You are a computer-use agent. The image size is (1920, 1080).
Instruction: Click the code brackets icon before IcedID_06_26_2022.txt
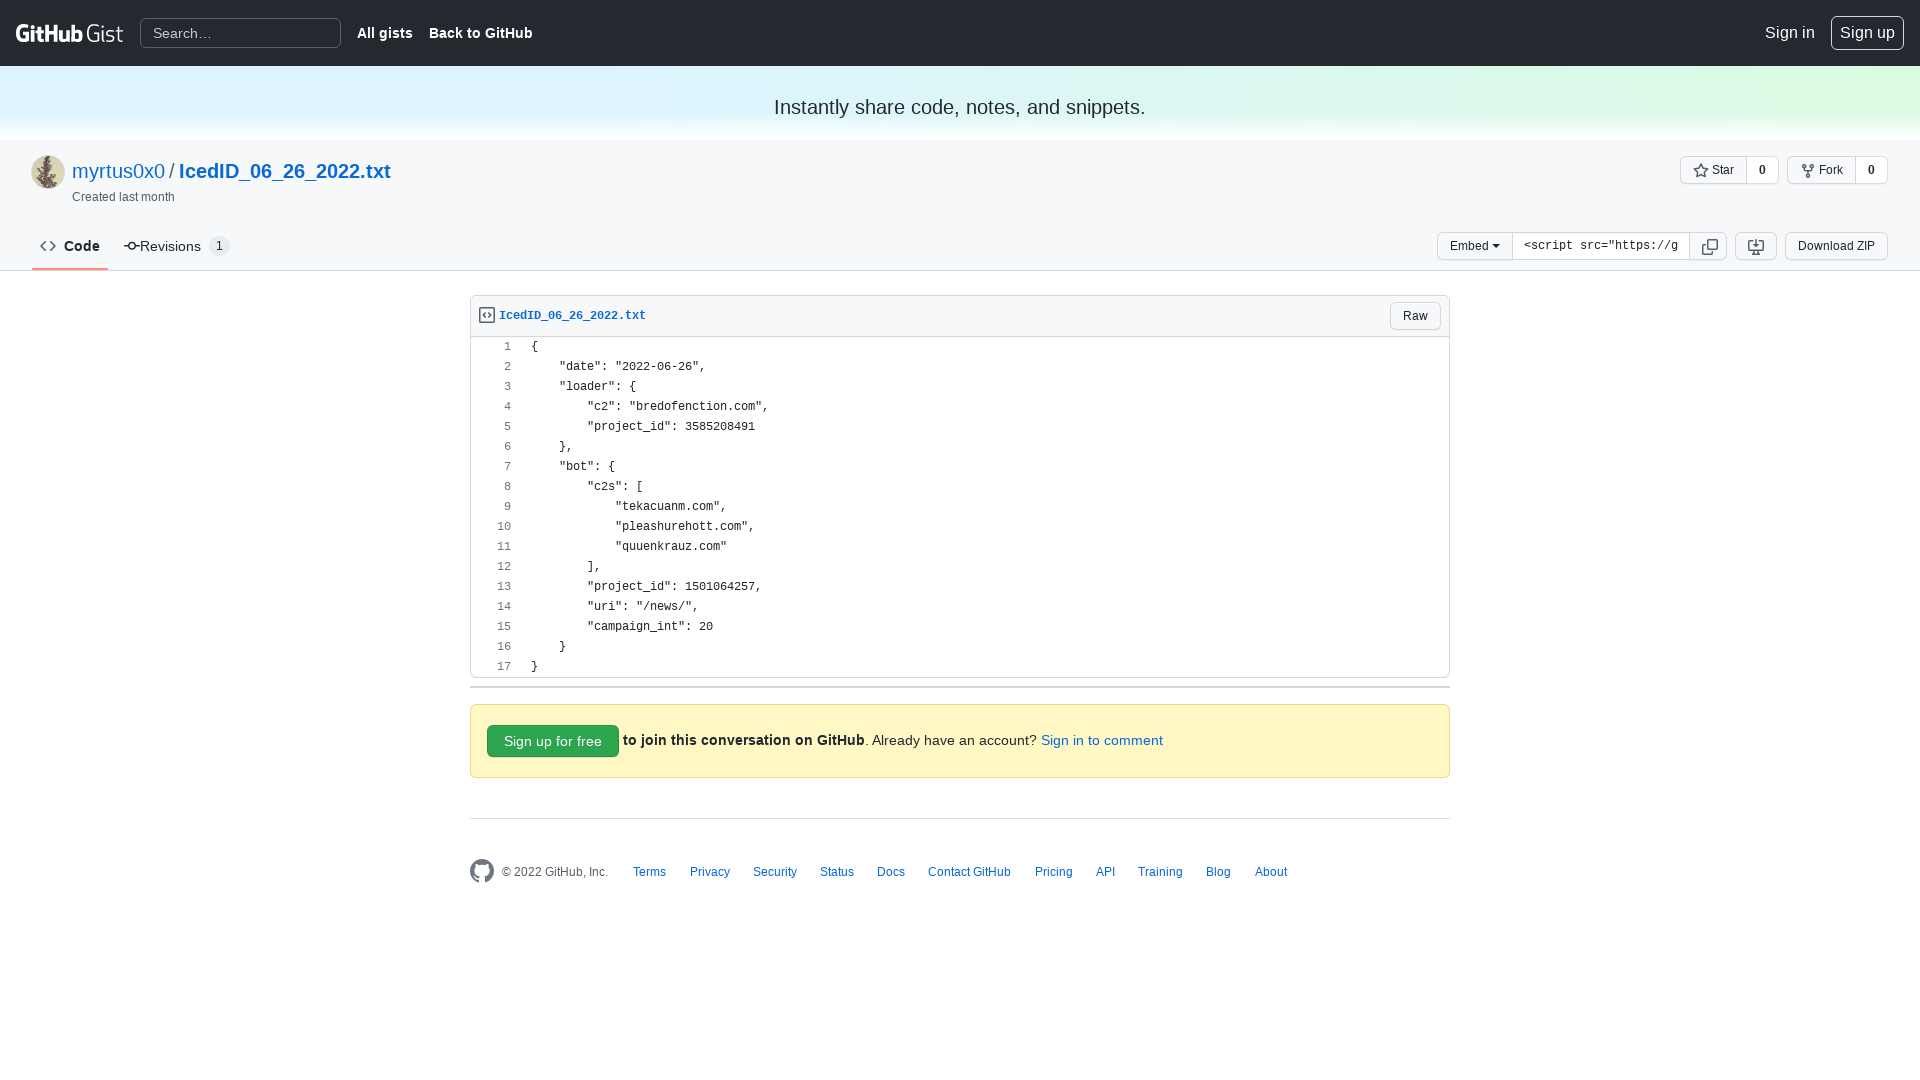(x=486, y=314)
